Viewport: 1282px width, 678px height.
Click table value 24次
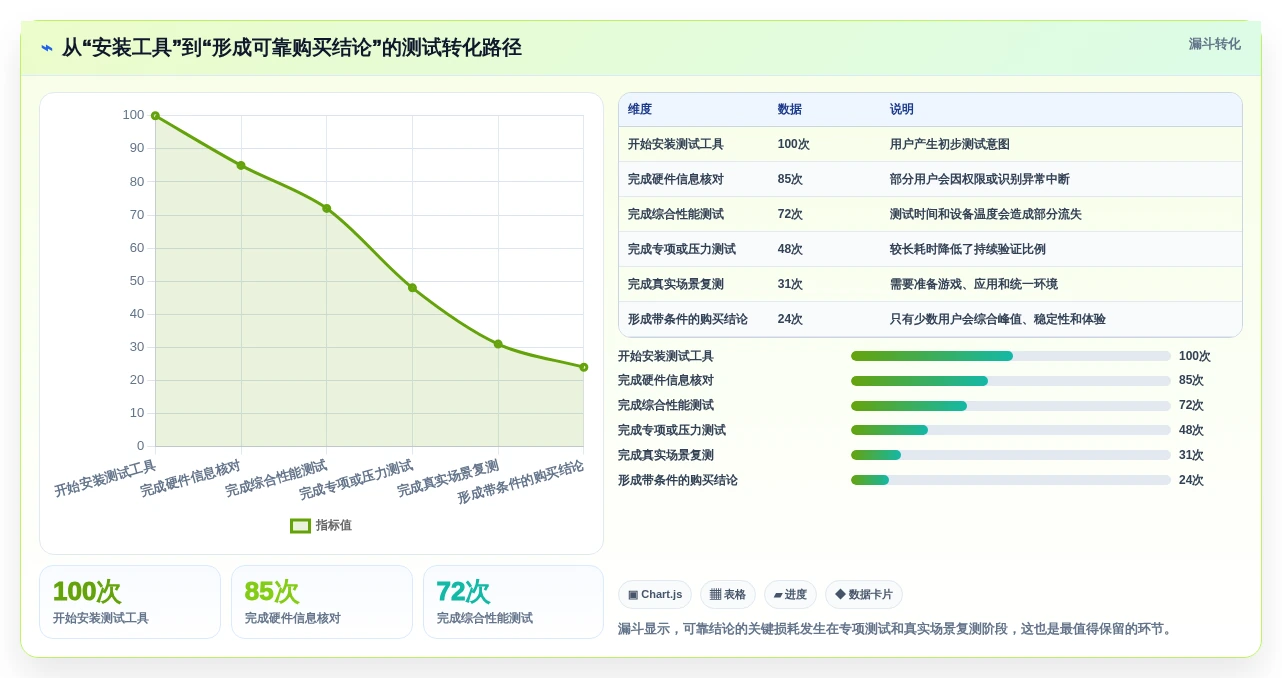pos(790,320)
